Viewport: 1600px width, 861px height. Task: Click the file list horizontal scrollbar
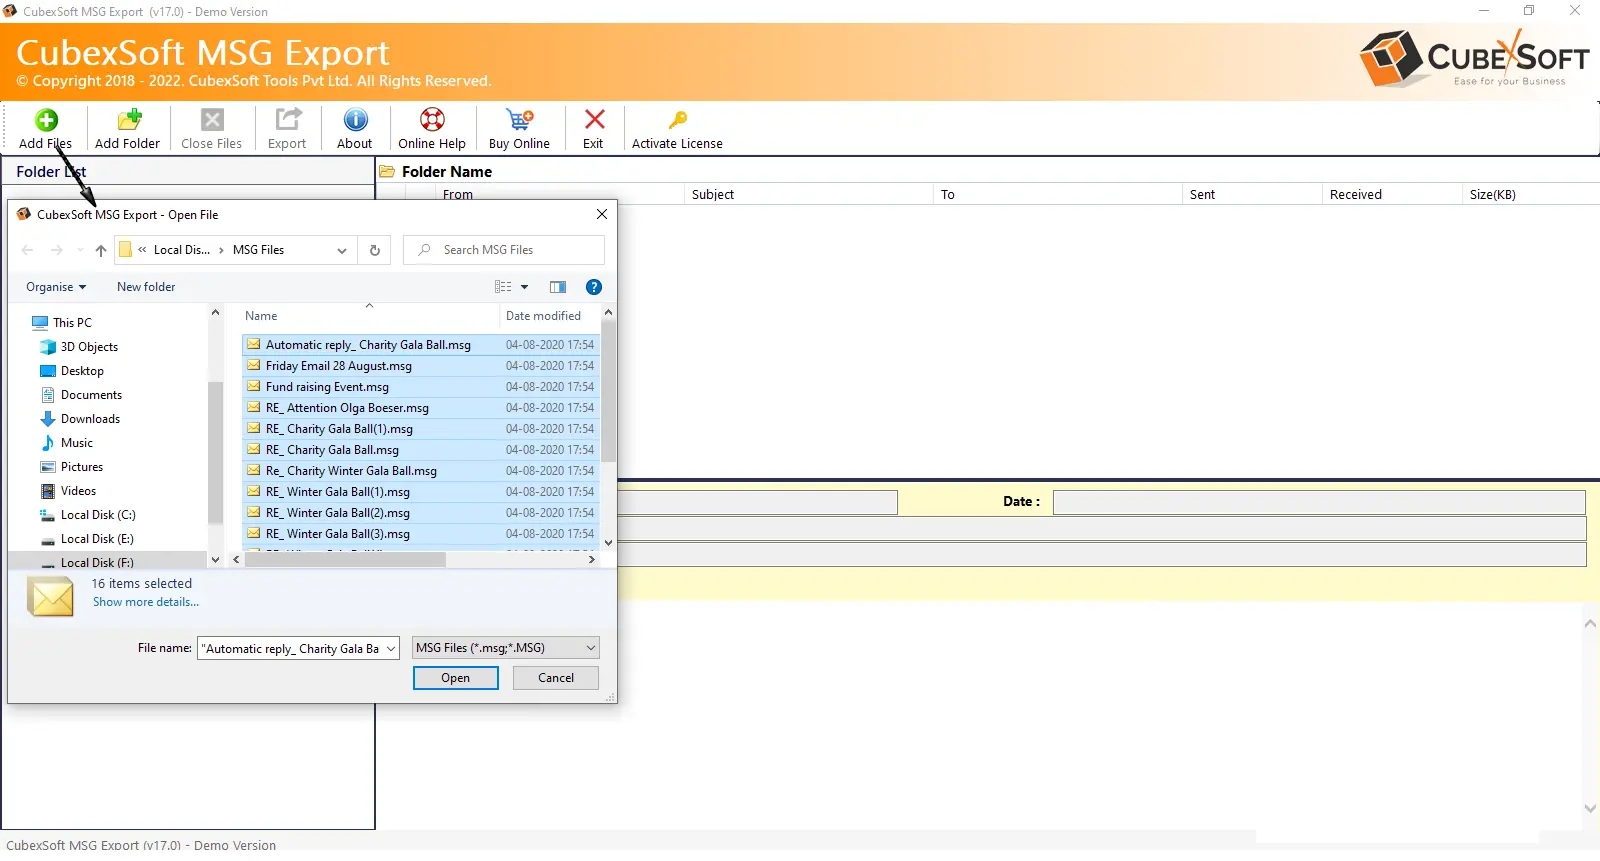click(345, 560)
